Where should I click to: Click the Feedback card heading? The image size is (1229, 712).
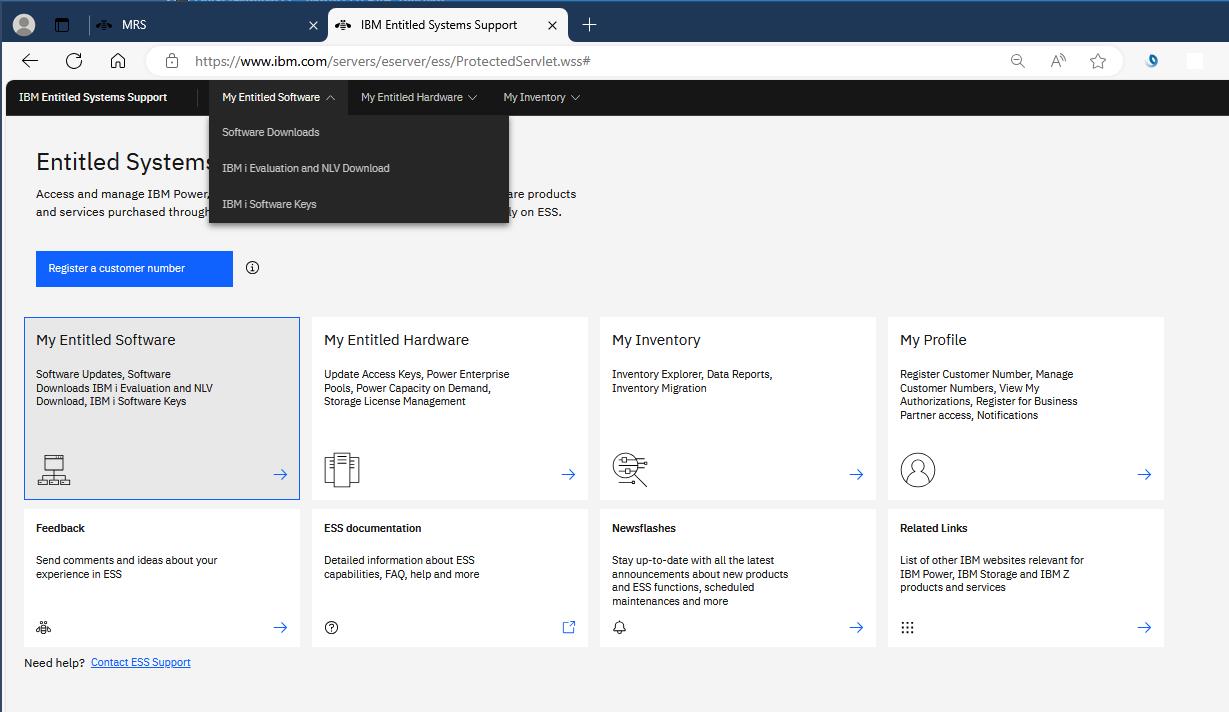point(60,528)
